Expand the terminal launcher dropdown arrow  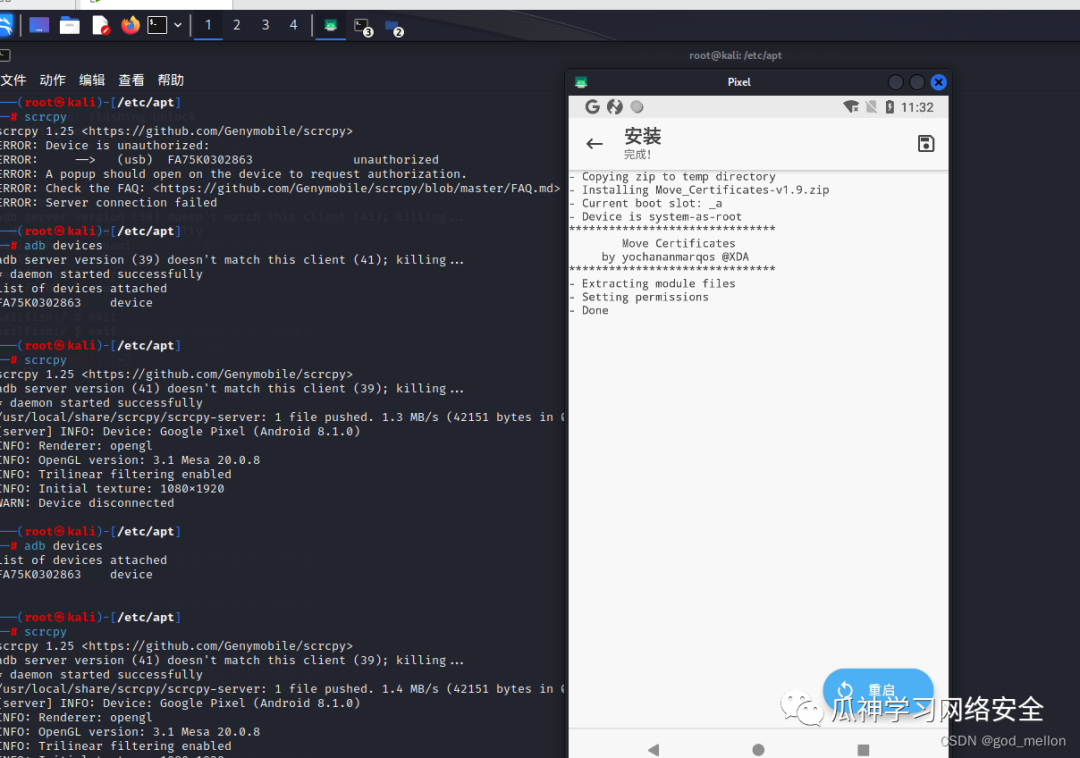tap(178, 25)
